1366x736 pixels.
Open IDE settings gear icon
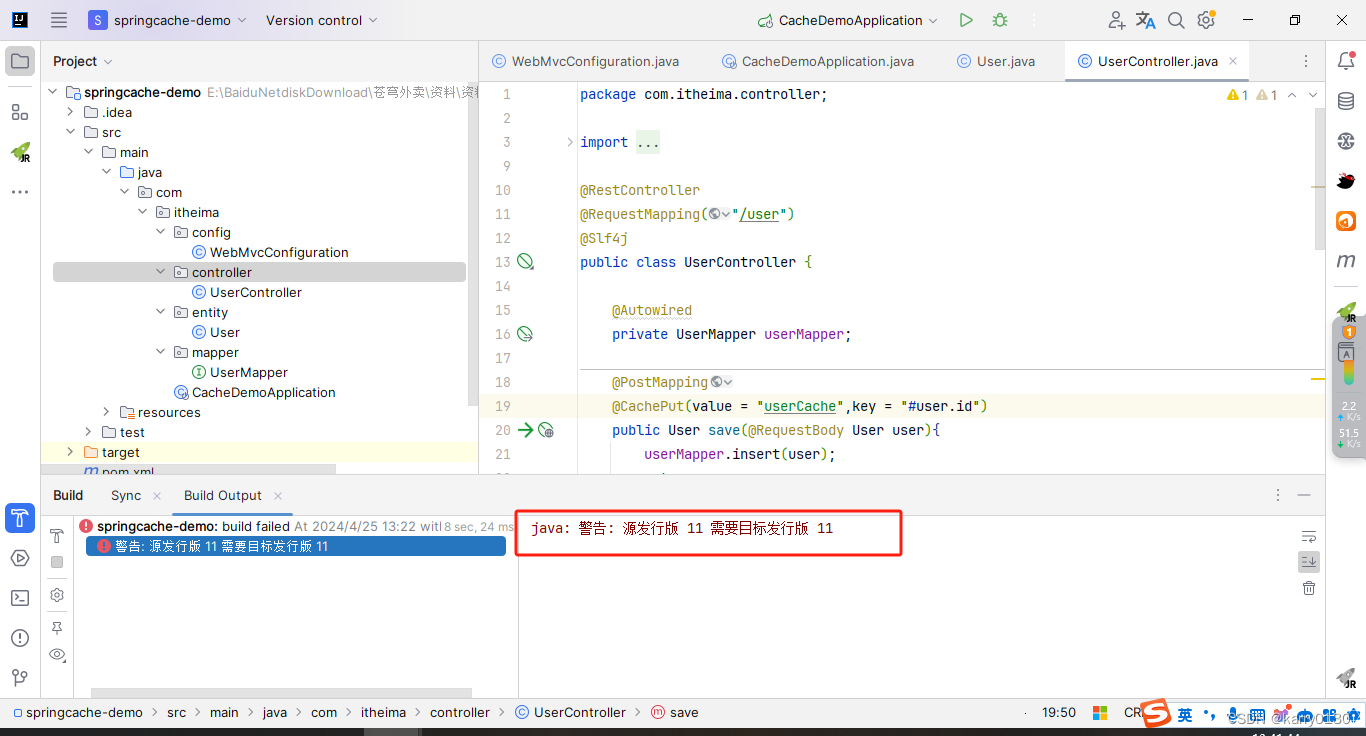[1206, 20]
